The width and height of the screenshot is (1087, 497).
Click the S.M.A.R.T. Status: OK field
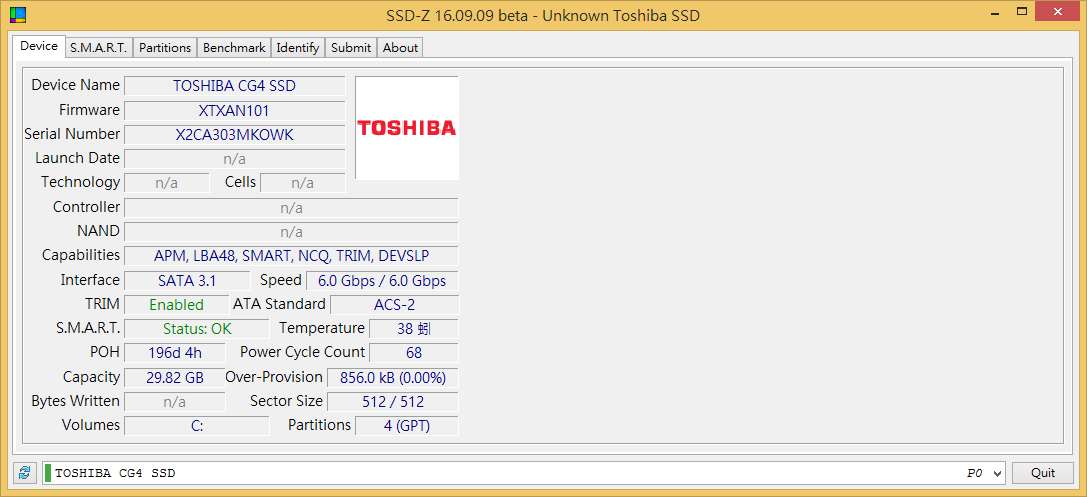tap(197, 329)
